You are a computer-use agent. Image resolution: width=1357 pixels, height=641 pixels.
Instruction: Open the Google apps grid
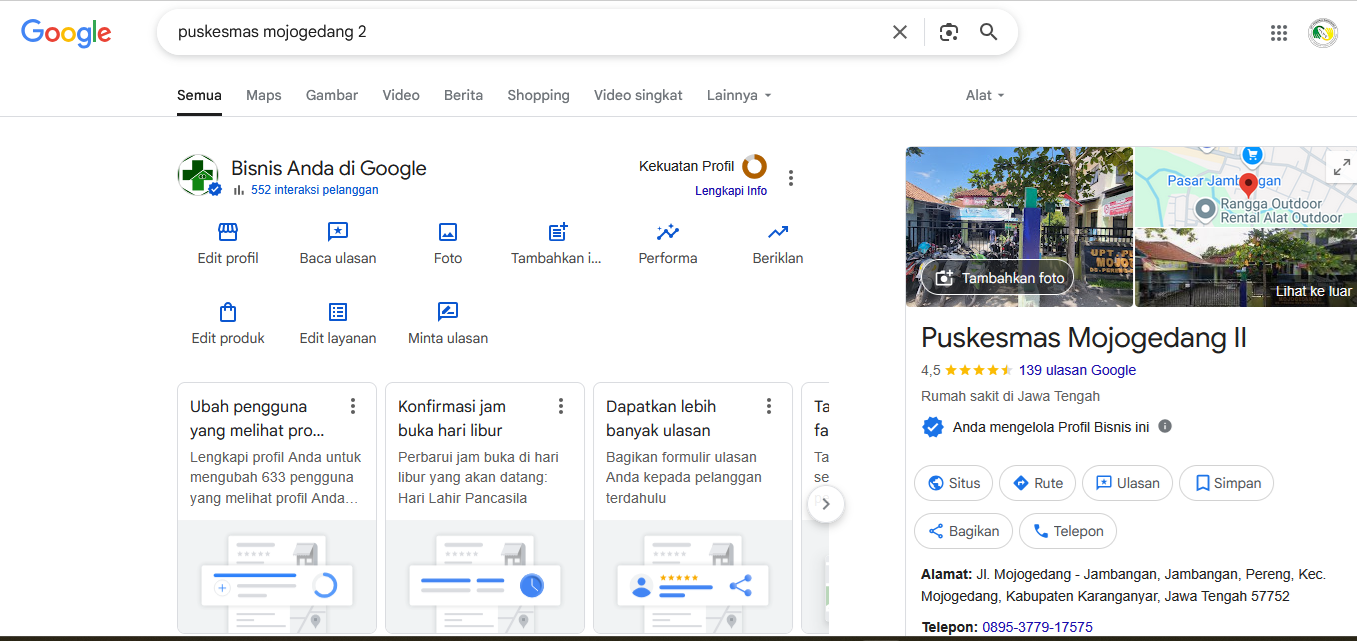click(x=1279, y=33)
